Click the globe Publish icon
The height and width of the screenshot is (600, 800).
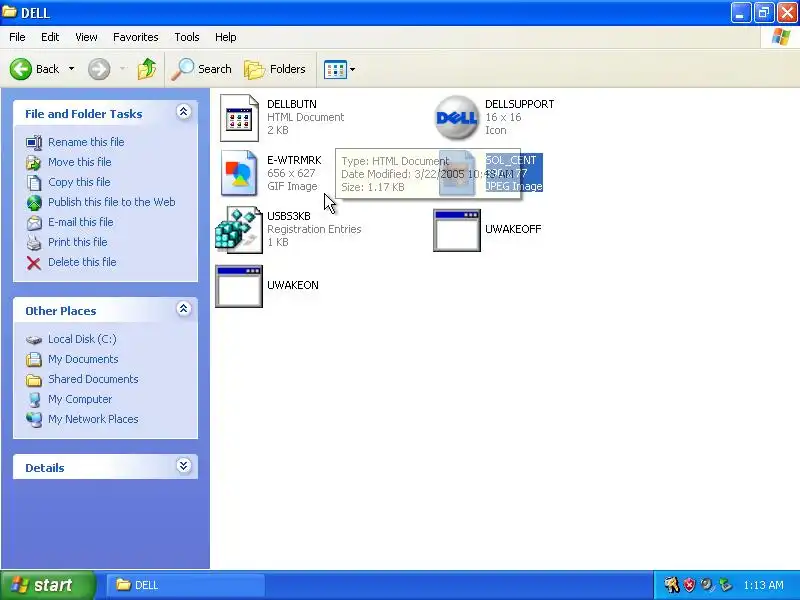[34, 203]
